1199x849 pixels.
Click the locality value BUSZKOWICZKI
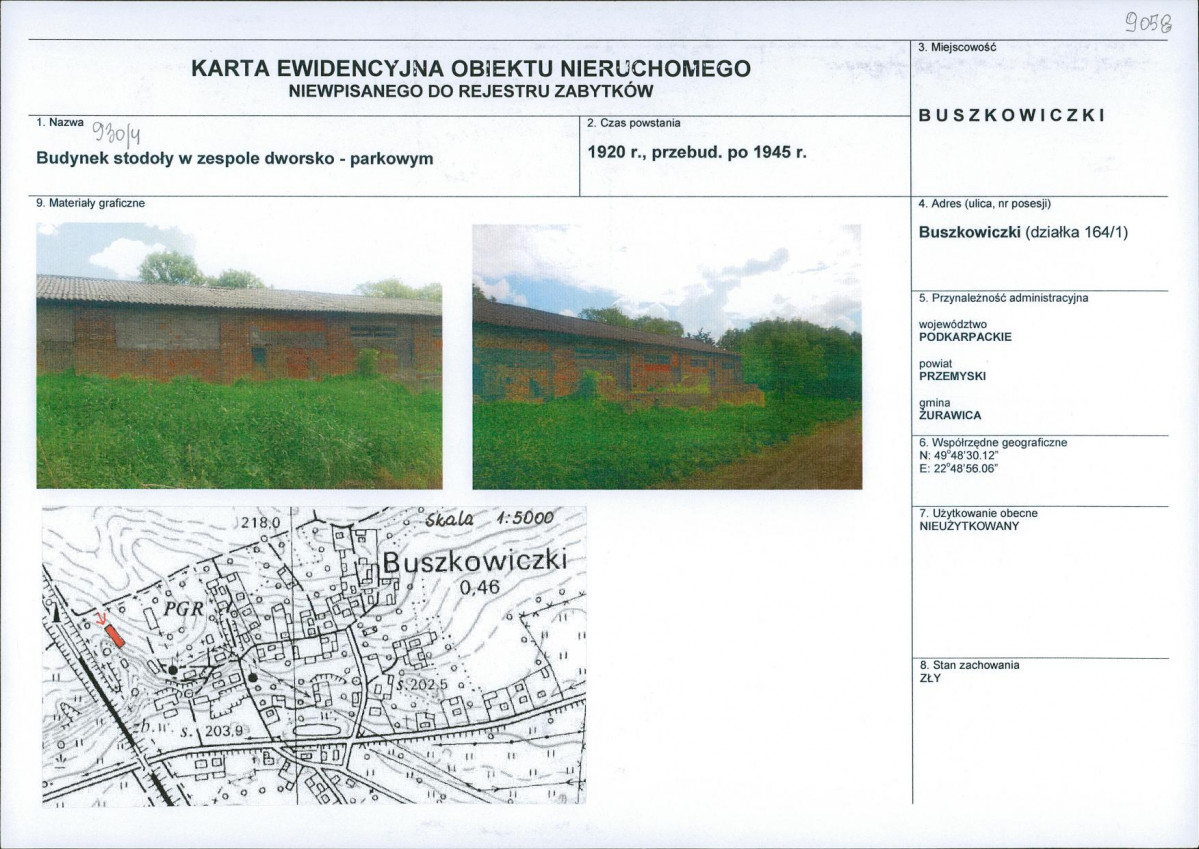pos(1011,115)
